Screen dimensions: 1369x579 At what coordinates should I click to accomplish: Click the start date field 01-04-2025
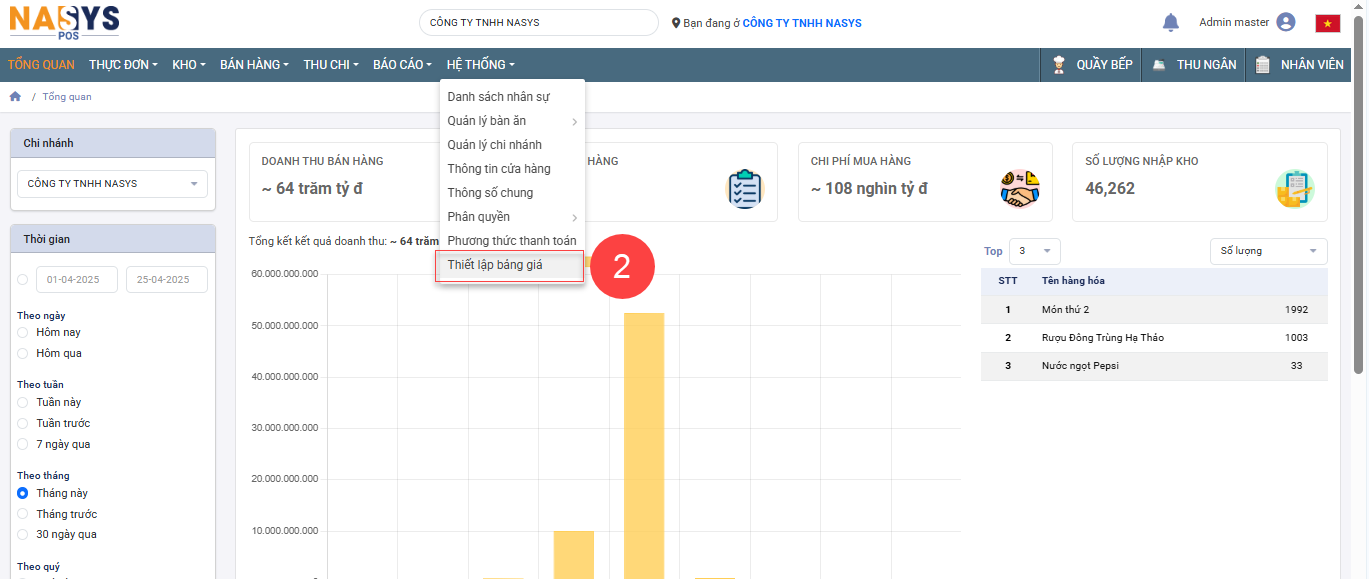point(77,280)
